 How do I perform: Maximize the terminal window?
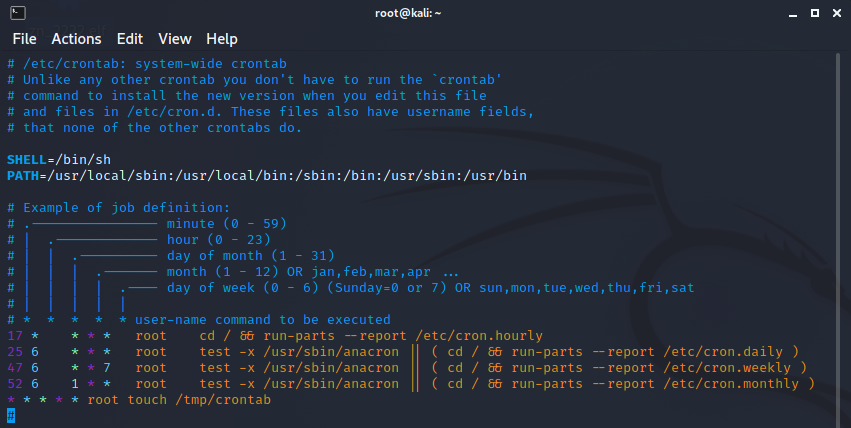click(814, 12)
